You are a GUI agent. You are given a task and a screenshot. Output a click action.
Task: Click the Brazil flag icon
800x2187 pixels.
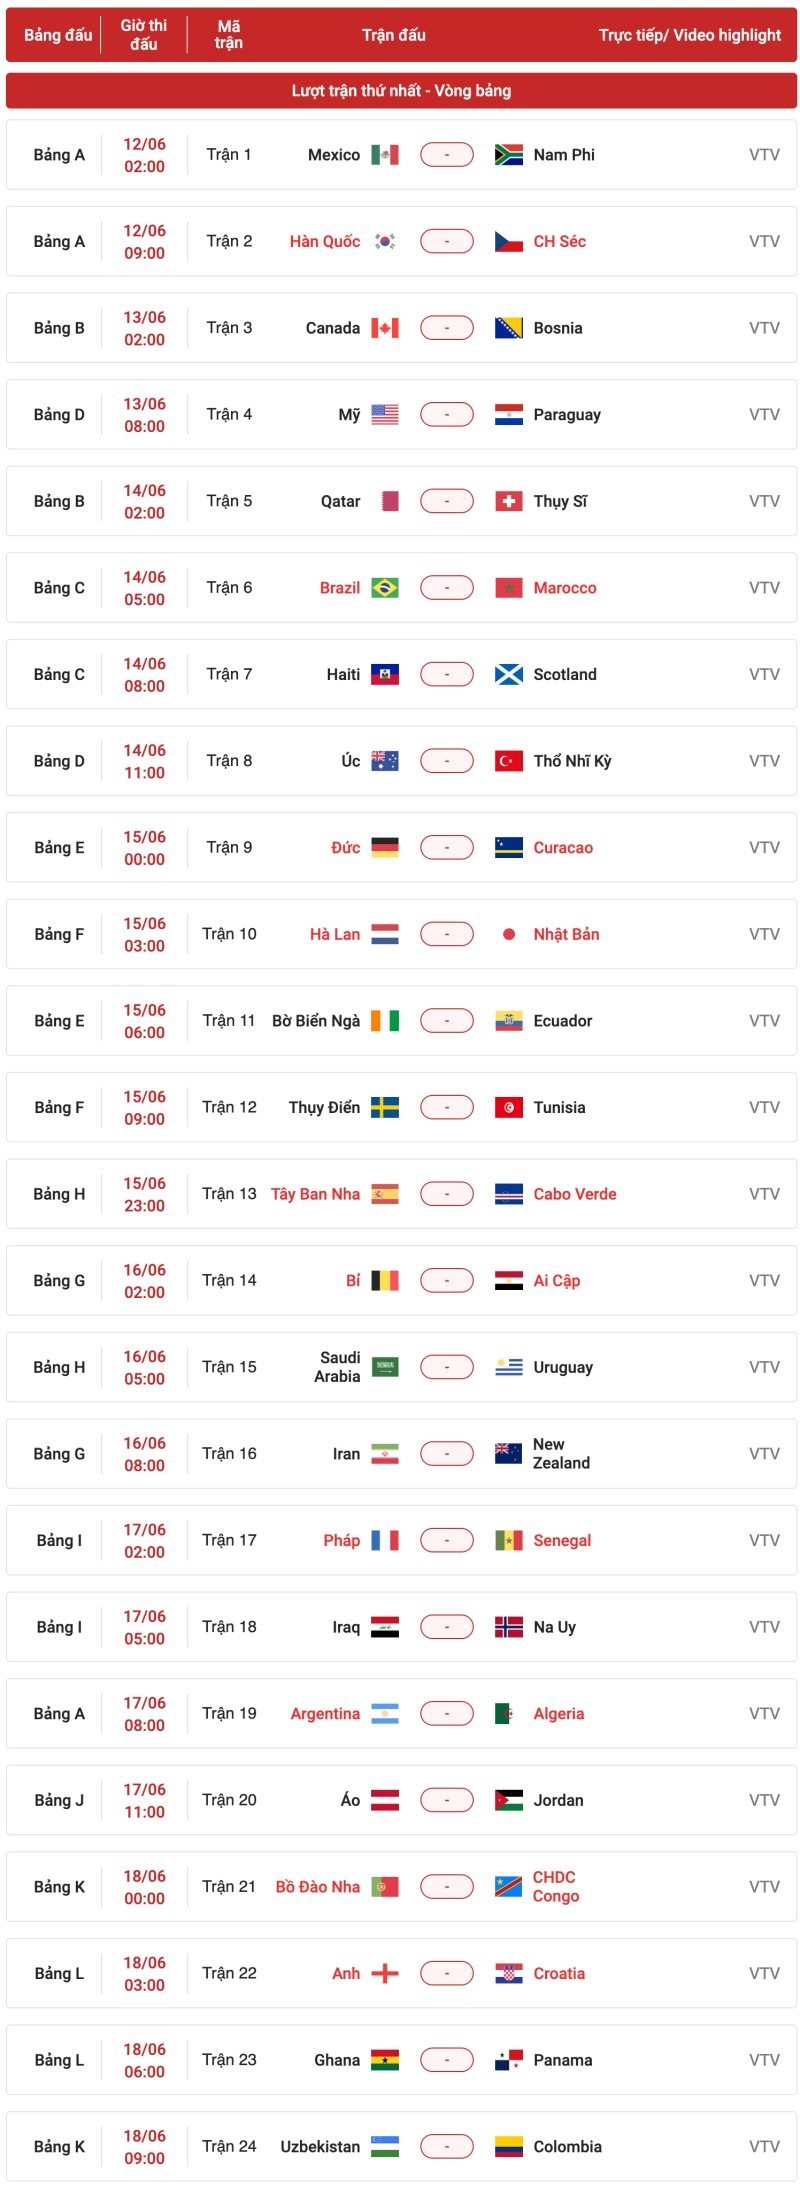pyautogui.click(x=384, y=588)
